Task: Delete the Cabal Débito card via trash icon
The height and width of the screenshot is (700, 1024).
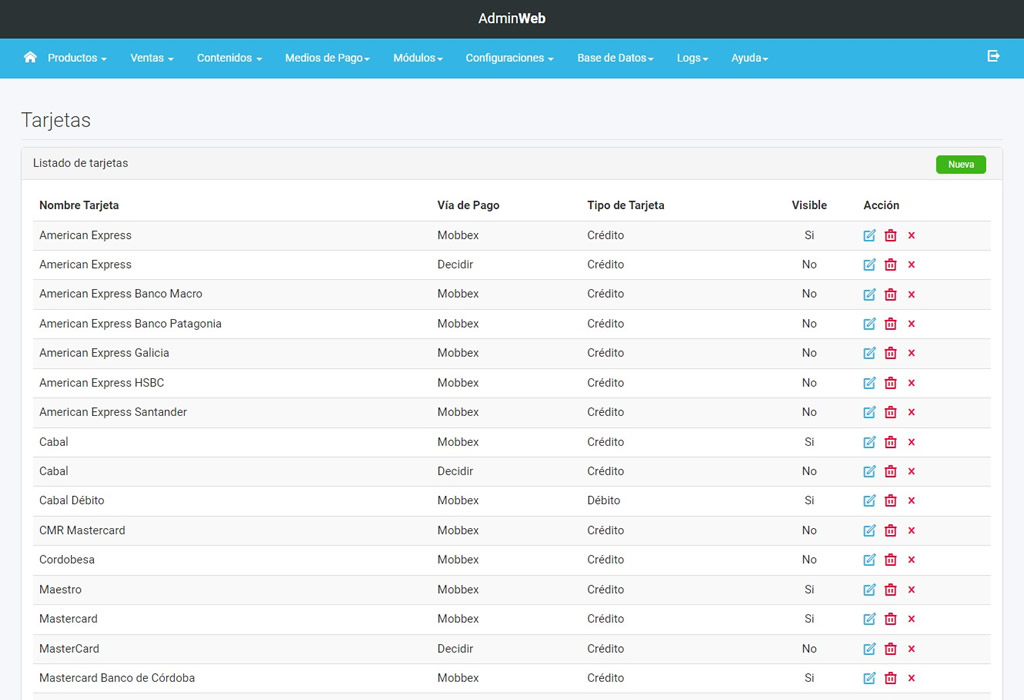Action: pyautogui.click(x=890, y=501)
